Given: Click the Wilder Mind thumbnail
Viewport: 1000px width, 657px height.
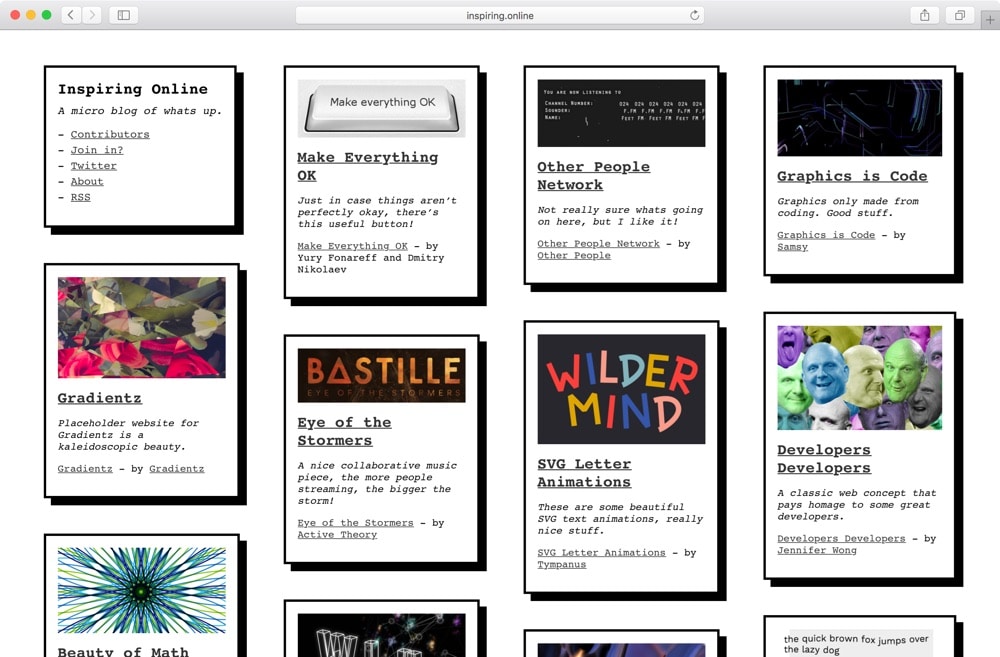Looking at the screenshot, I should [x=621, y=389].
